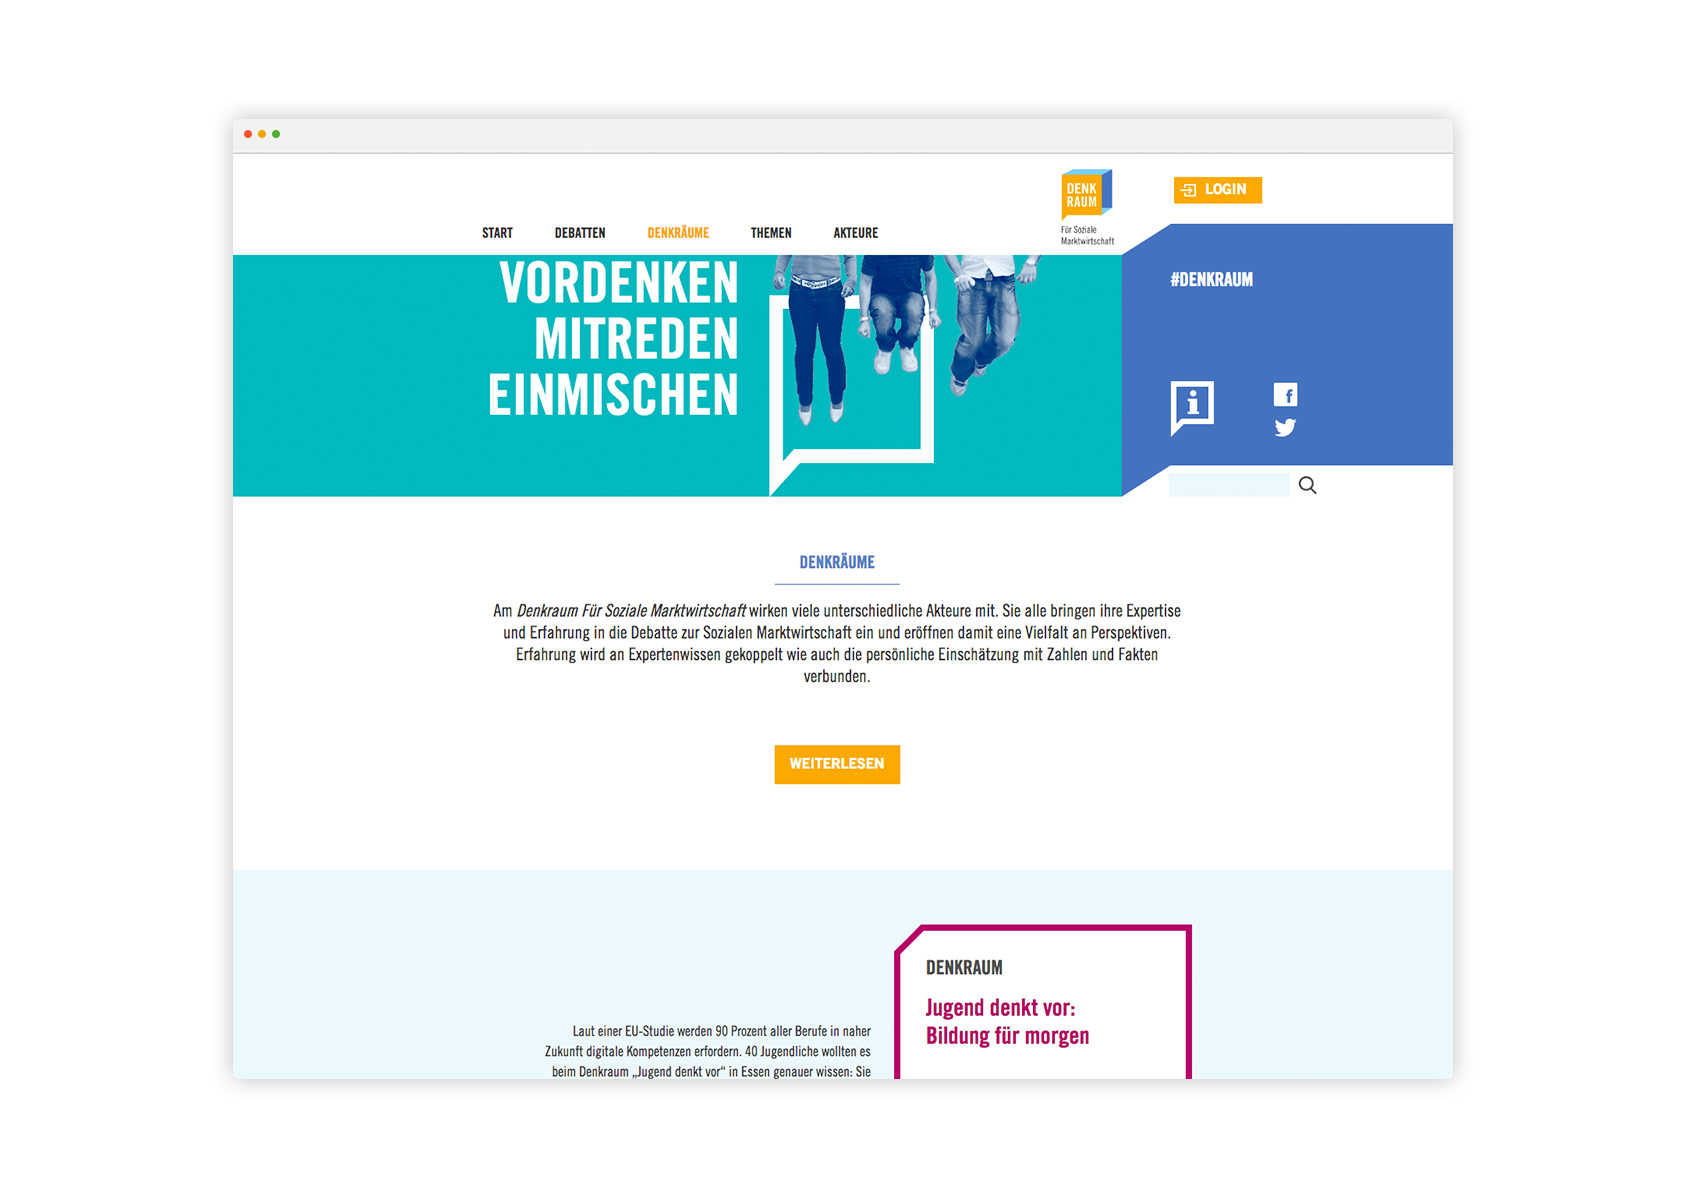
Task: Go to the DEBATTEN section
Action: [x=580, y=233]
